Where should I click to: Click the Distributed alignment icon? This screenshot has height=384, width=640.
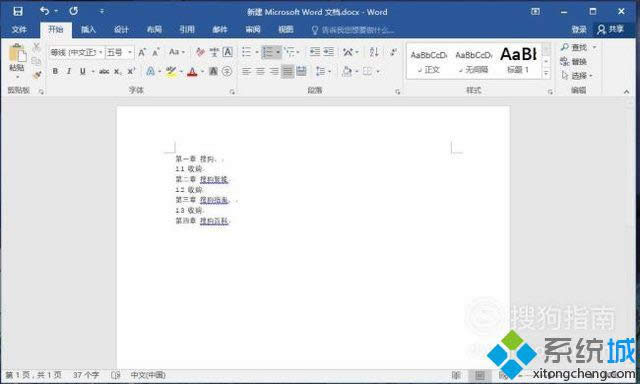pyautogui.click(x=302, y=71)
